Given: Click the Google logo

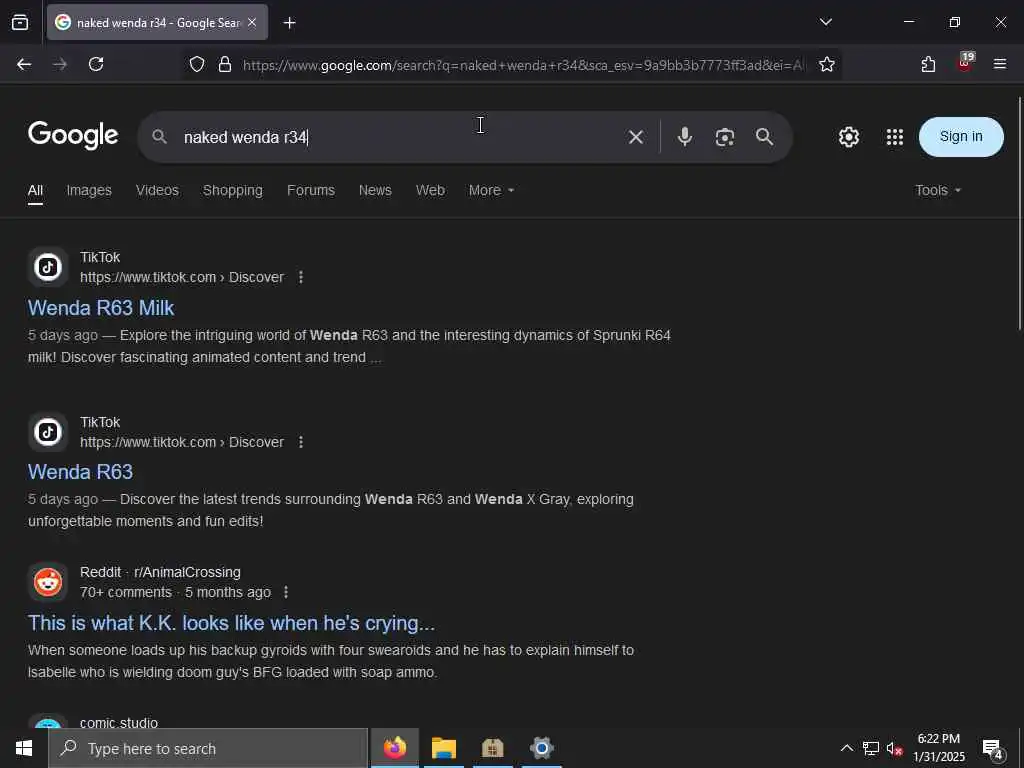Looking at the screenshot, I should click(x=73, y=135).
